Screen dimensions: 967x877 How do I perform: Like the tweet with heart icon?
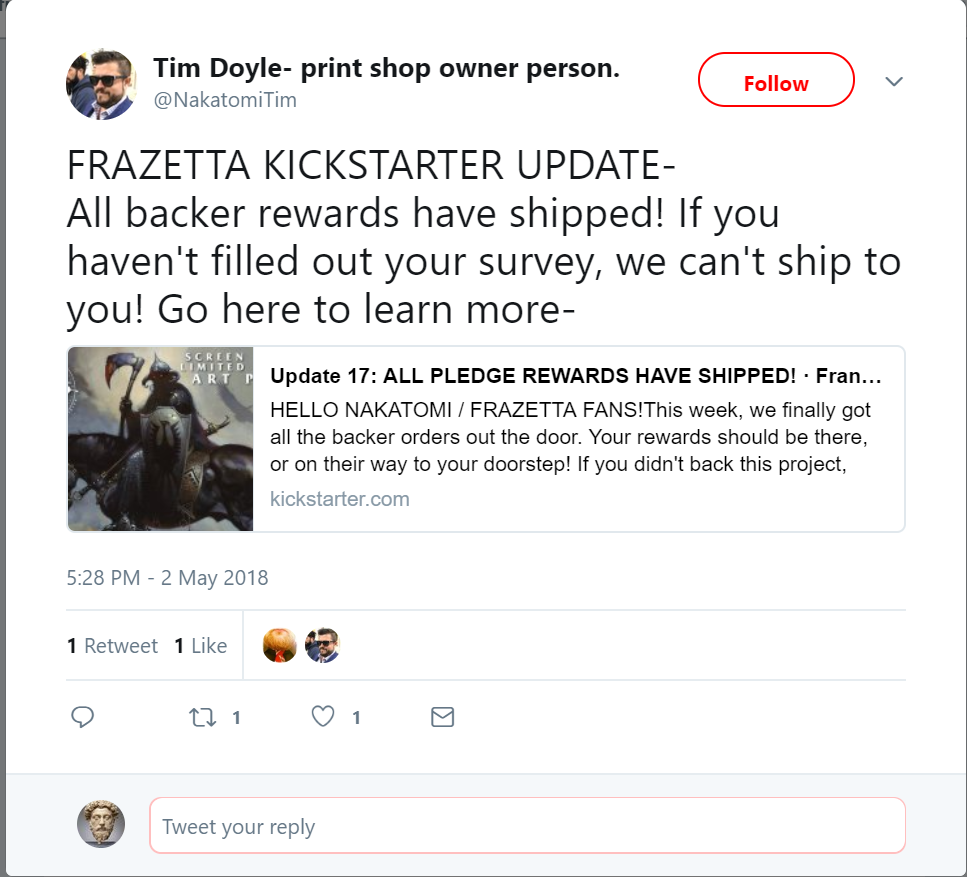(x=323, y=717)
